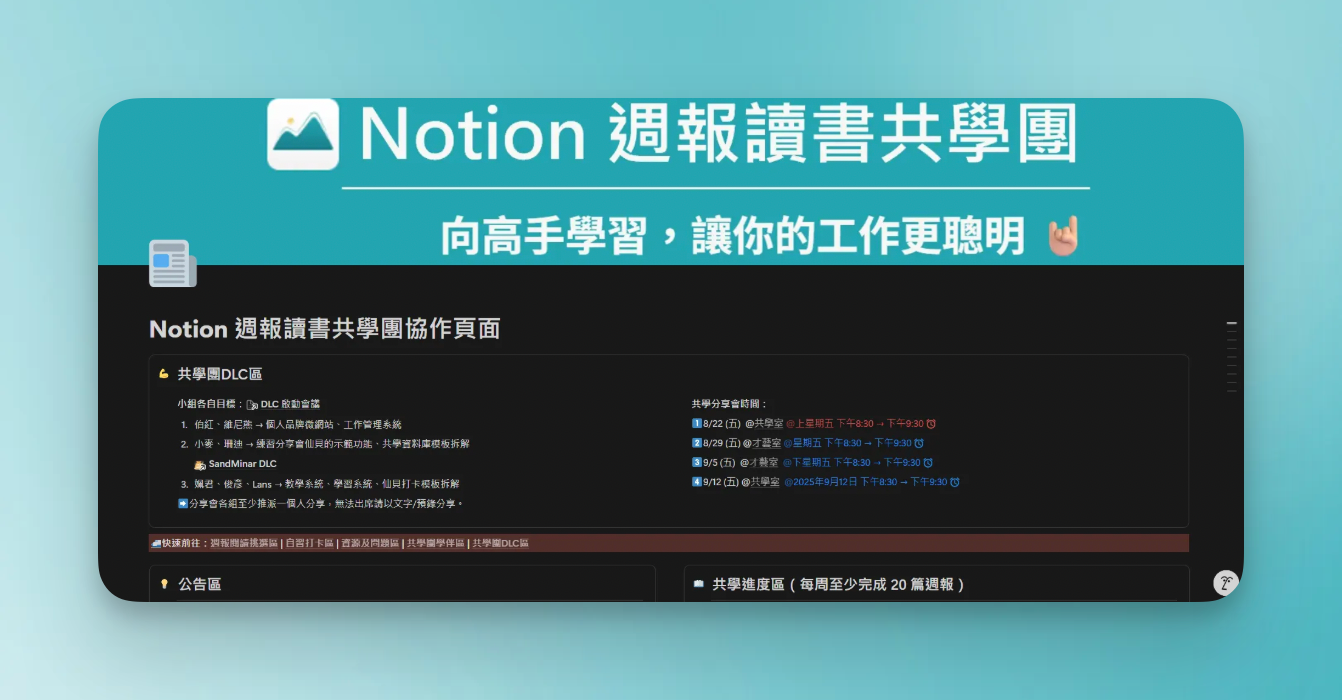
Task: Click the @下星期五 下午8:30 date reminder
Action: [x=857, y=463]
